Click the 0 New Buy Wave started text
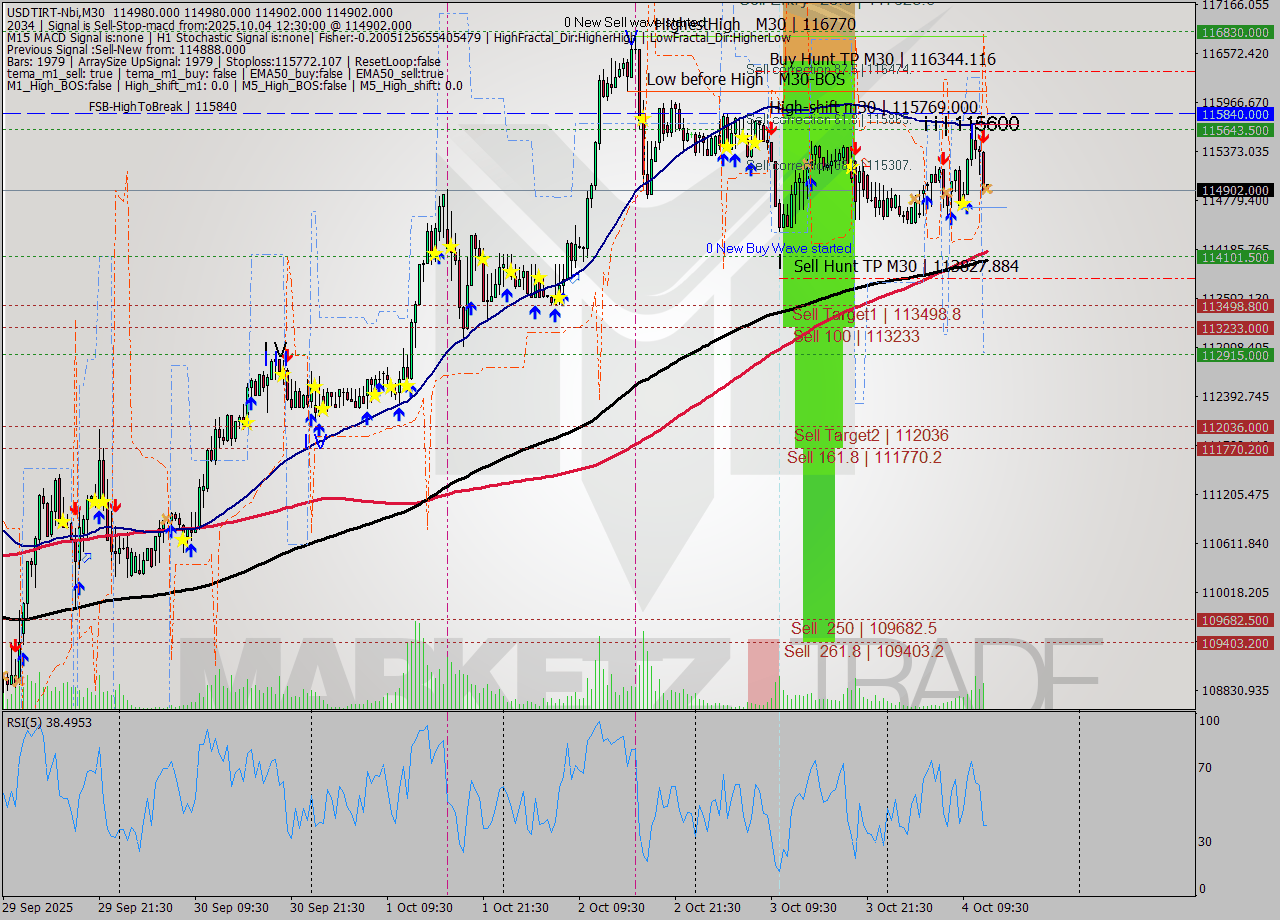The width and height of the screenshot is (1280, 920). pos(780,248)
